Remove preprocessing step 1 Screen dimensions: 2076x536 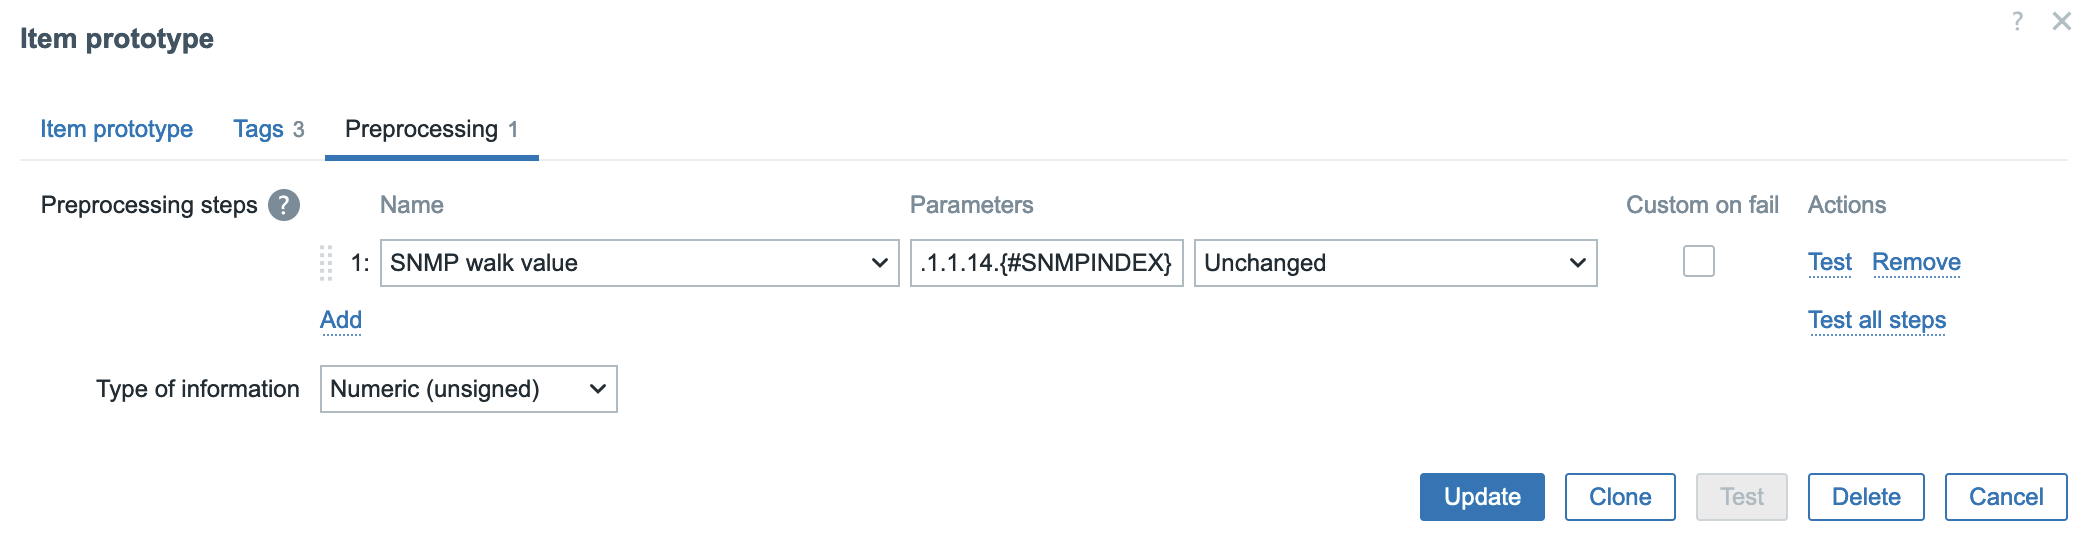tap(1916, 262)
